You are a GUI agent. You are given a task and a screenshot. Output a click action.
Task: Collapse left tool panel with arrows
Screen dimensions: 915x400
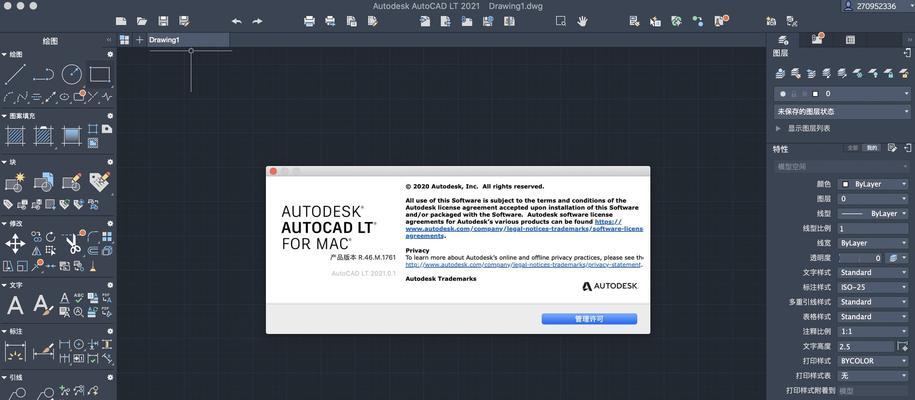point(109,40)
